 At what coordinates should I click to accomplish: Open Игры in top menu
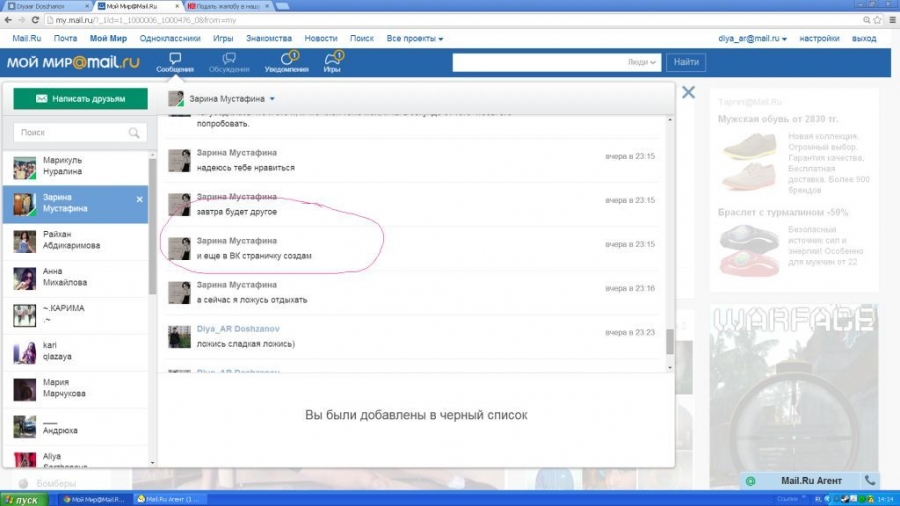click(x=223, y=38)
